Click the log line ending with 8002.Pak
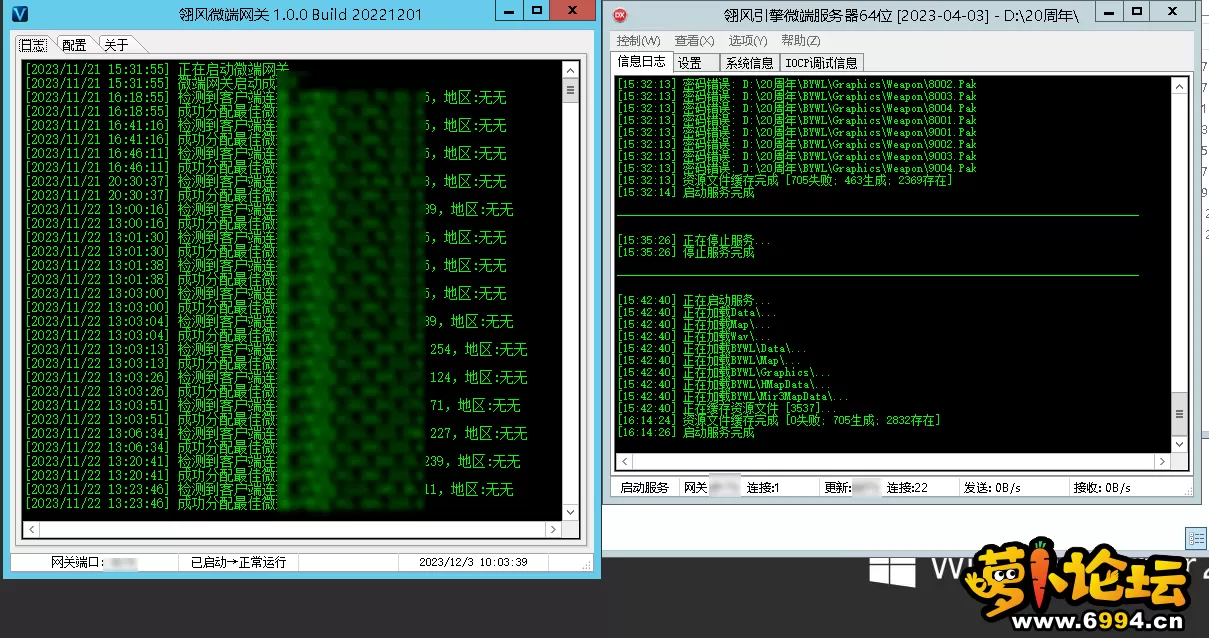 (797, 84)
